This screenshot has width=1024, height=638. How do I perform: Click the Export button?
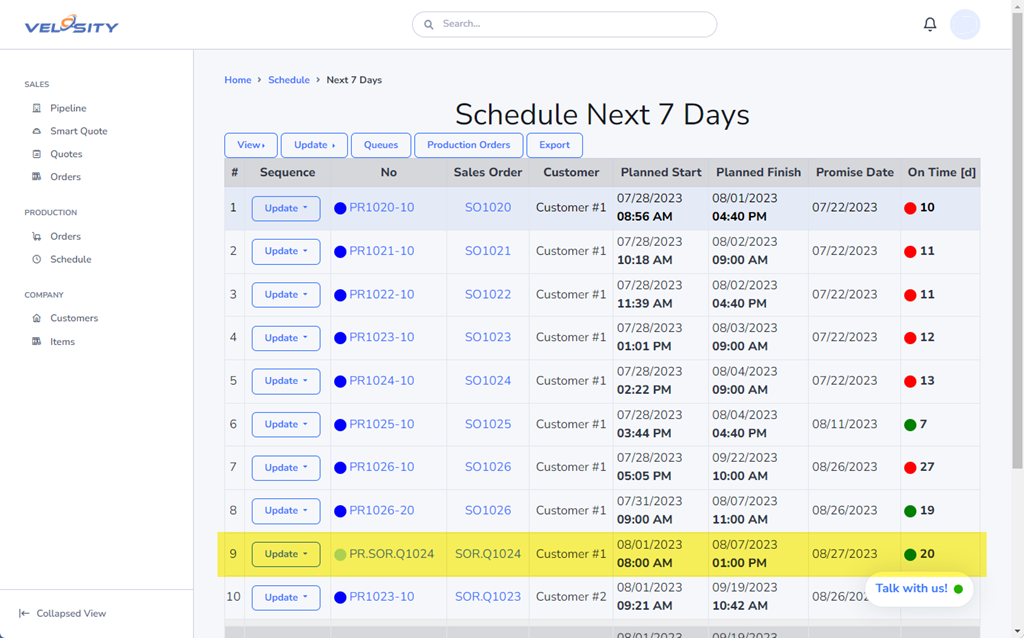(554, 145)
